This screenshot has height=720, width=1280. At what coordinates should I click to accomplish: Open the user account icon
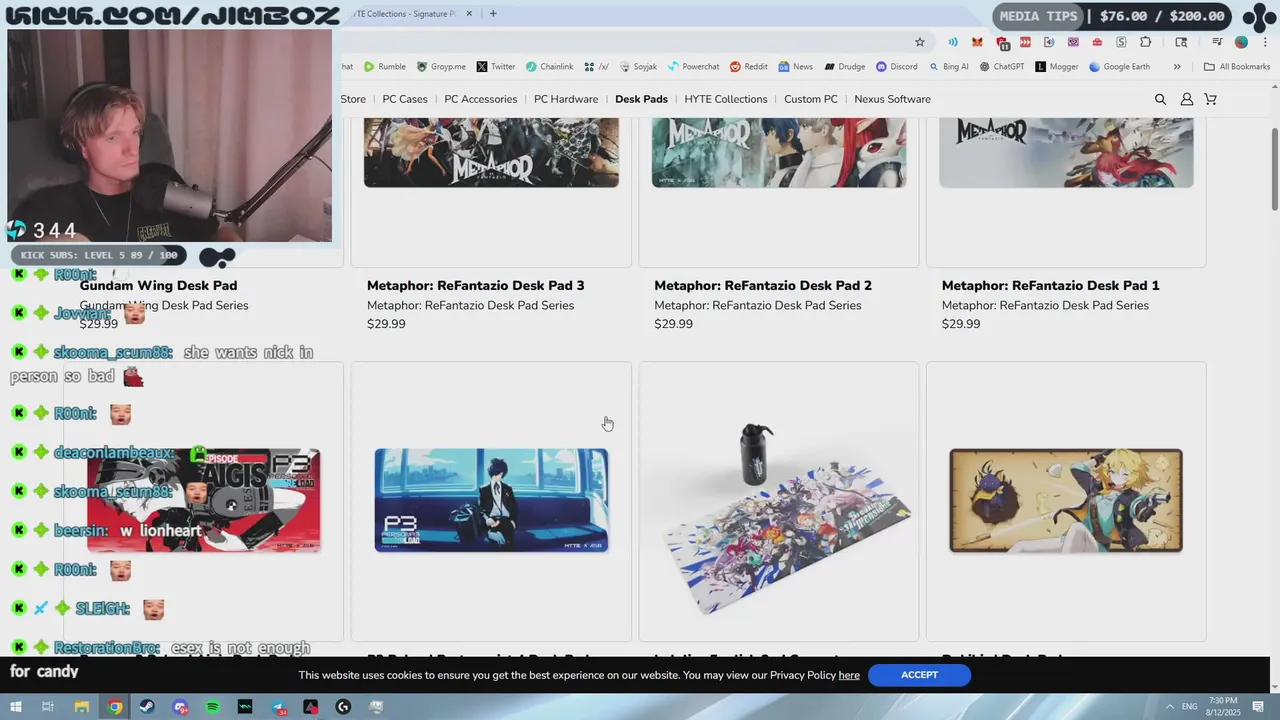click(x=1186, y=99)
